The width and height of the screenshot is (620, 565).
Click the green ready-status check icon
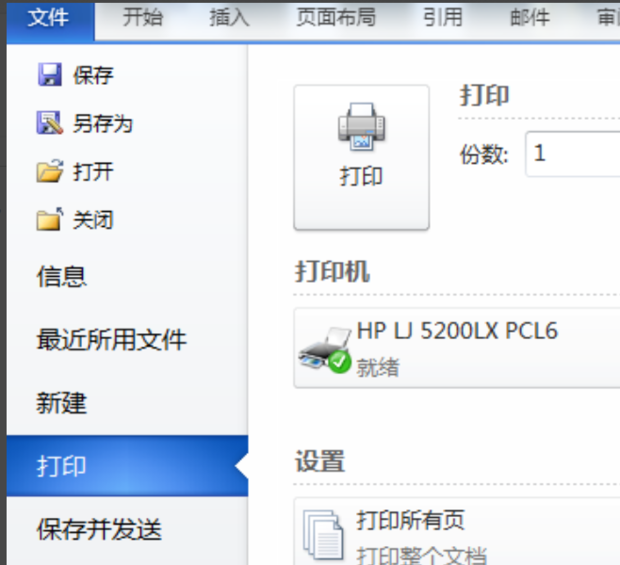339,362
